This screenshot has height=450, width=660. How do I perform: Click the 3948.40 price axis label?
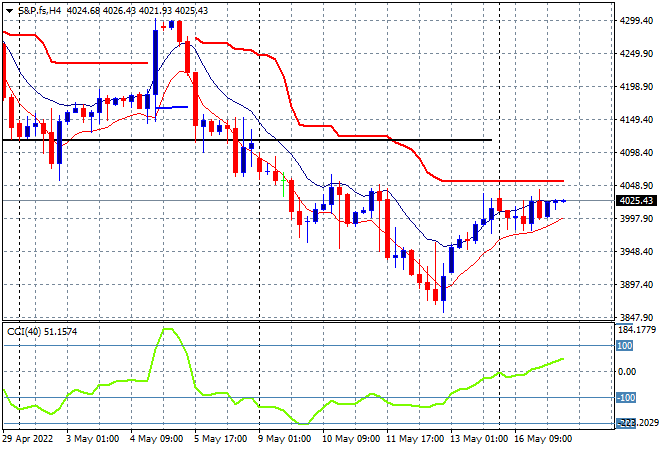636,252
